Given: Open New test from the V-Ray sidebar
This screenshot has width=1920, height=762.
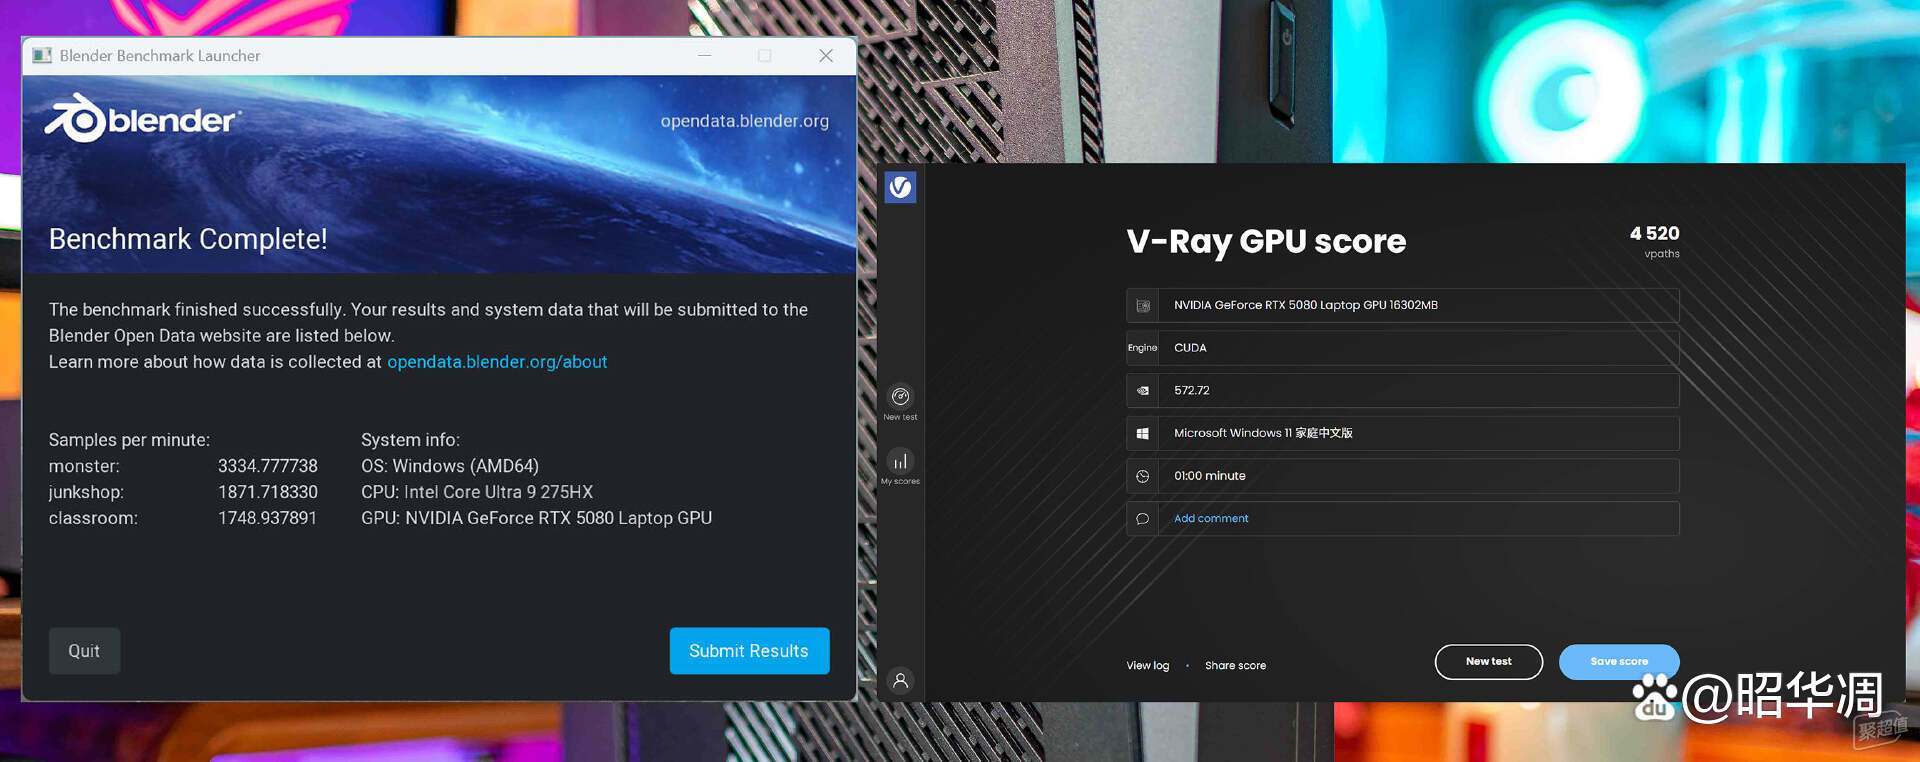Looking at the screenshot, I should 900,403.
